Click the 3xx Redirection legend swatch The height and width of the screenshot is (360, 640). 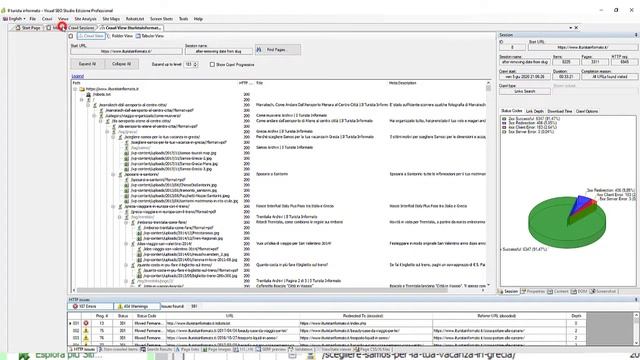(504, 123)
